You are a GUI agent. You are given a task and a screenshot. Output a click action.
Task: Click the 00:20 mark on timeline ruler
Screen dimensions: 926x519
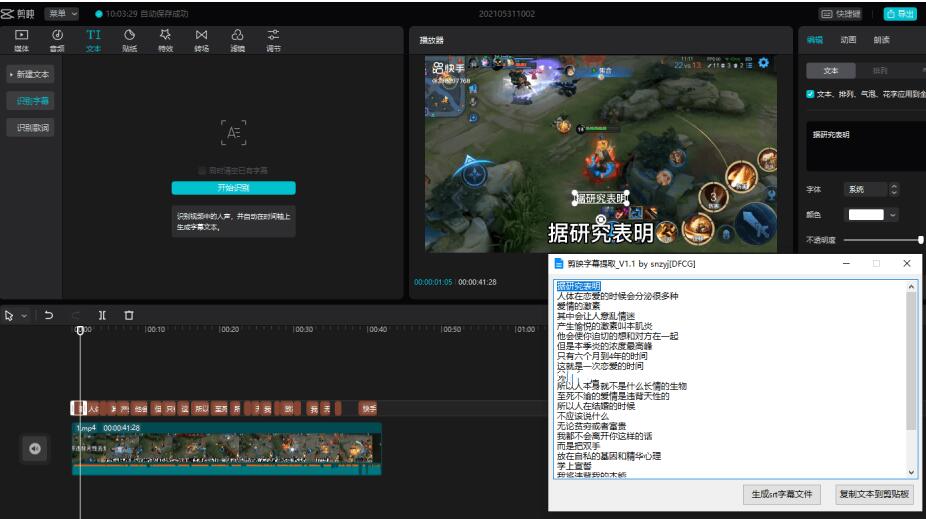pyautogui.click(x=229, y=329)
